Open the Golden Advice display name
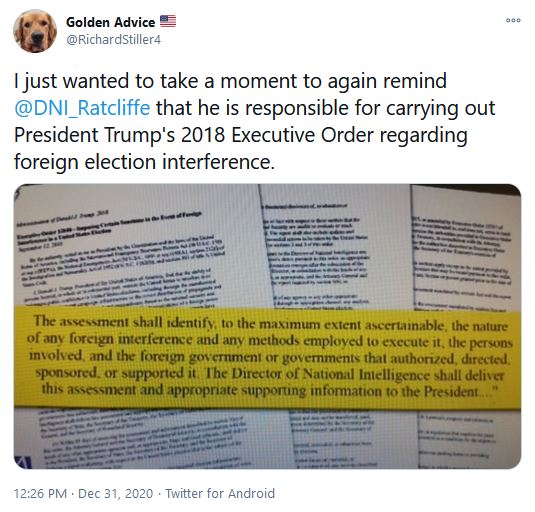535x512 pixels. point(110,22)
